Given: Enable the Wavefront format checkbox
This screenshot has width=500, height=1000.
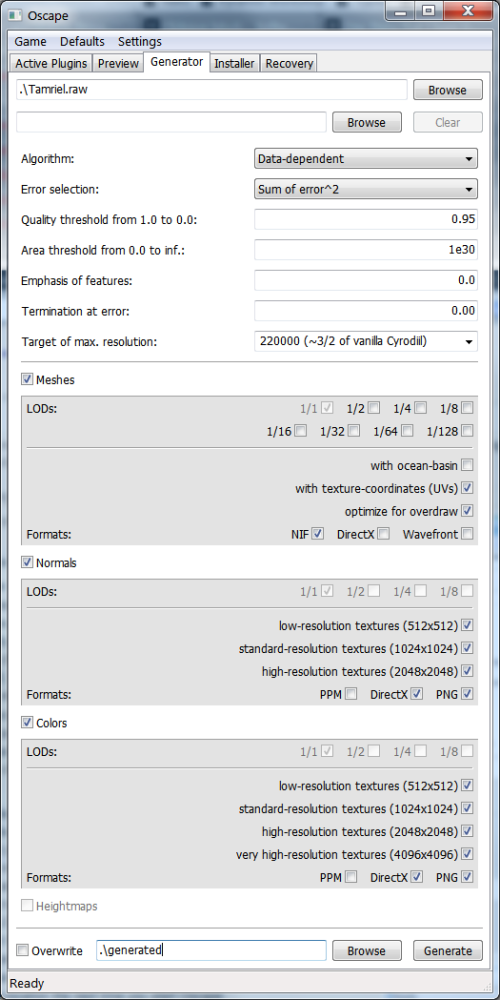Looking at the screenshot, I should point(467,534).
